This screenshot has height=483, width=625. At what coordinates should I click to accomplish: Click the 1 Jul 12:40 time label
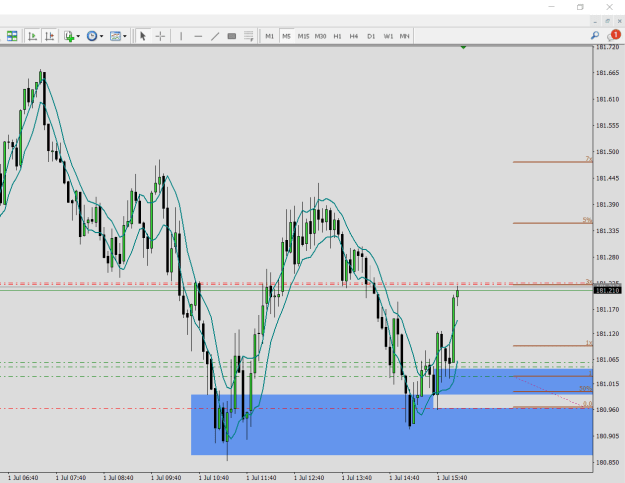(309, 477)
